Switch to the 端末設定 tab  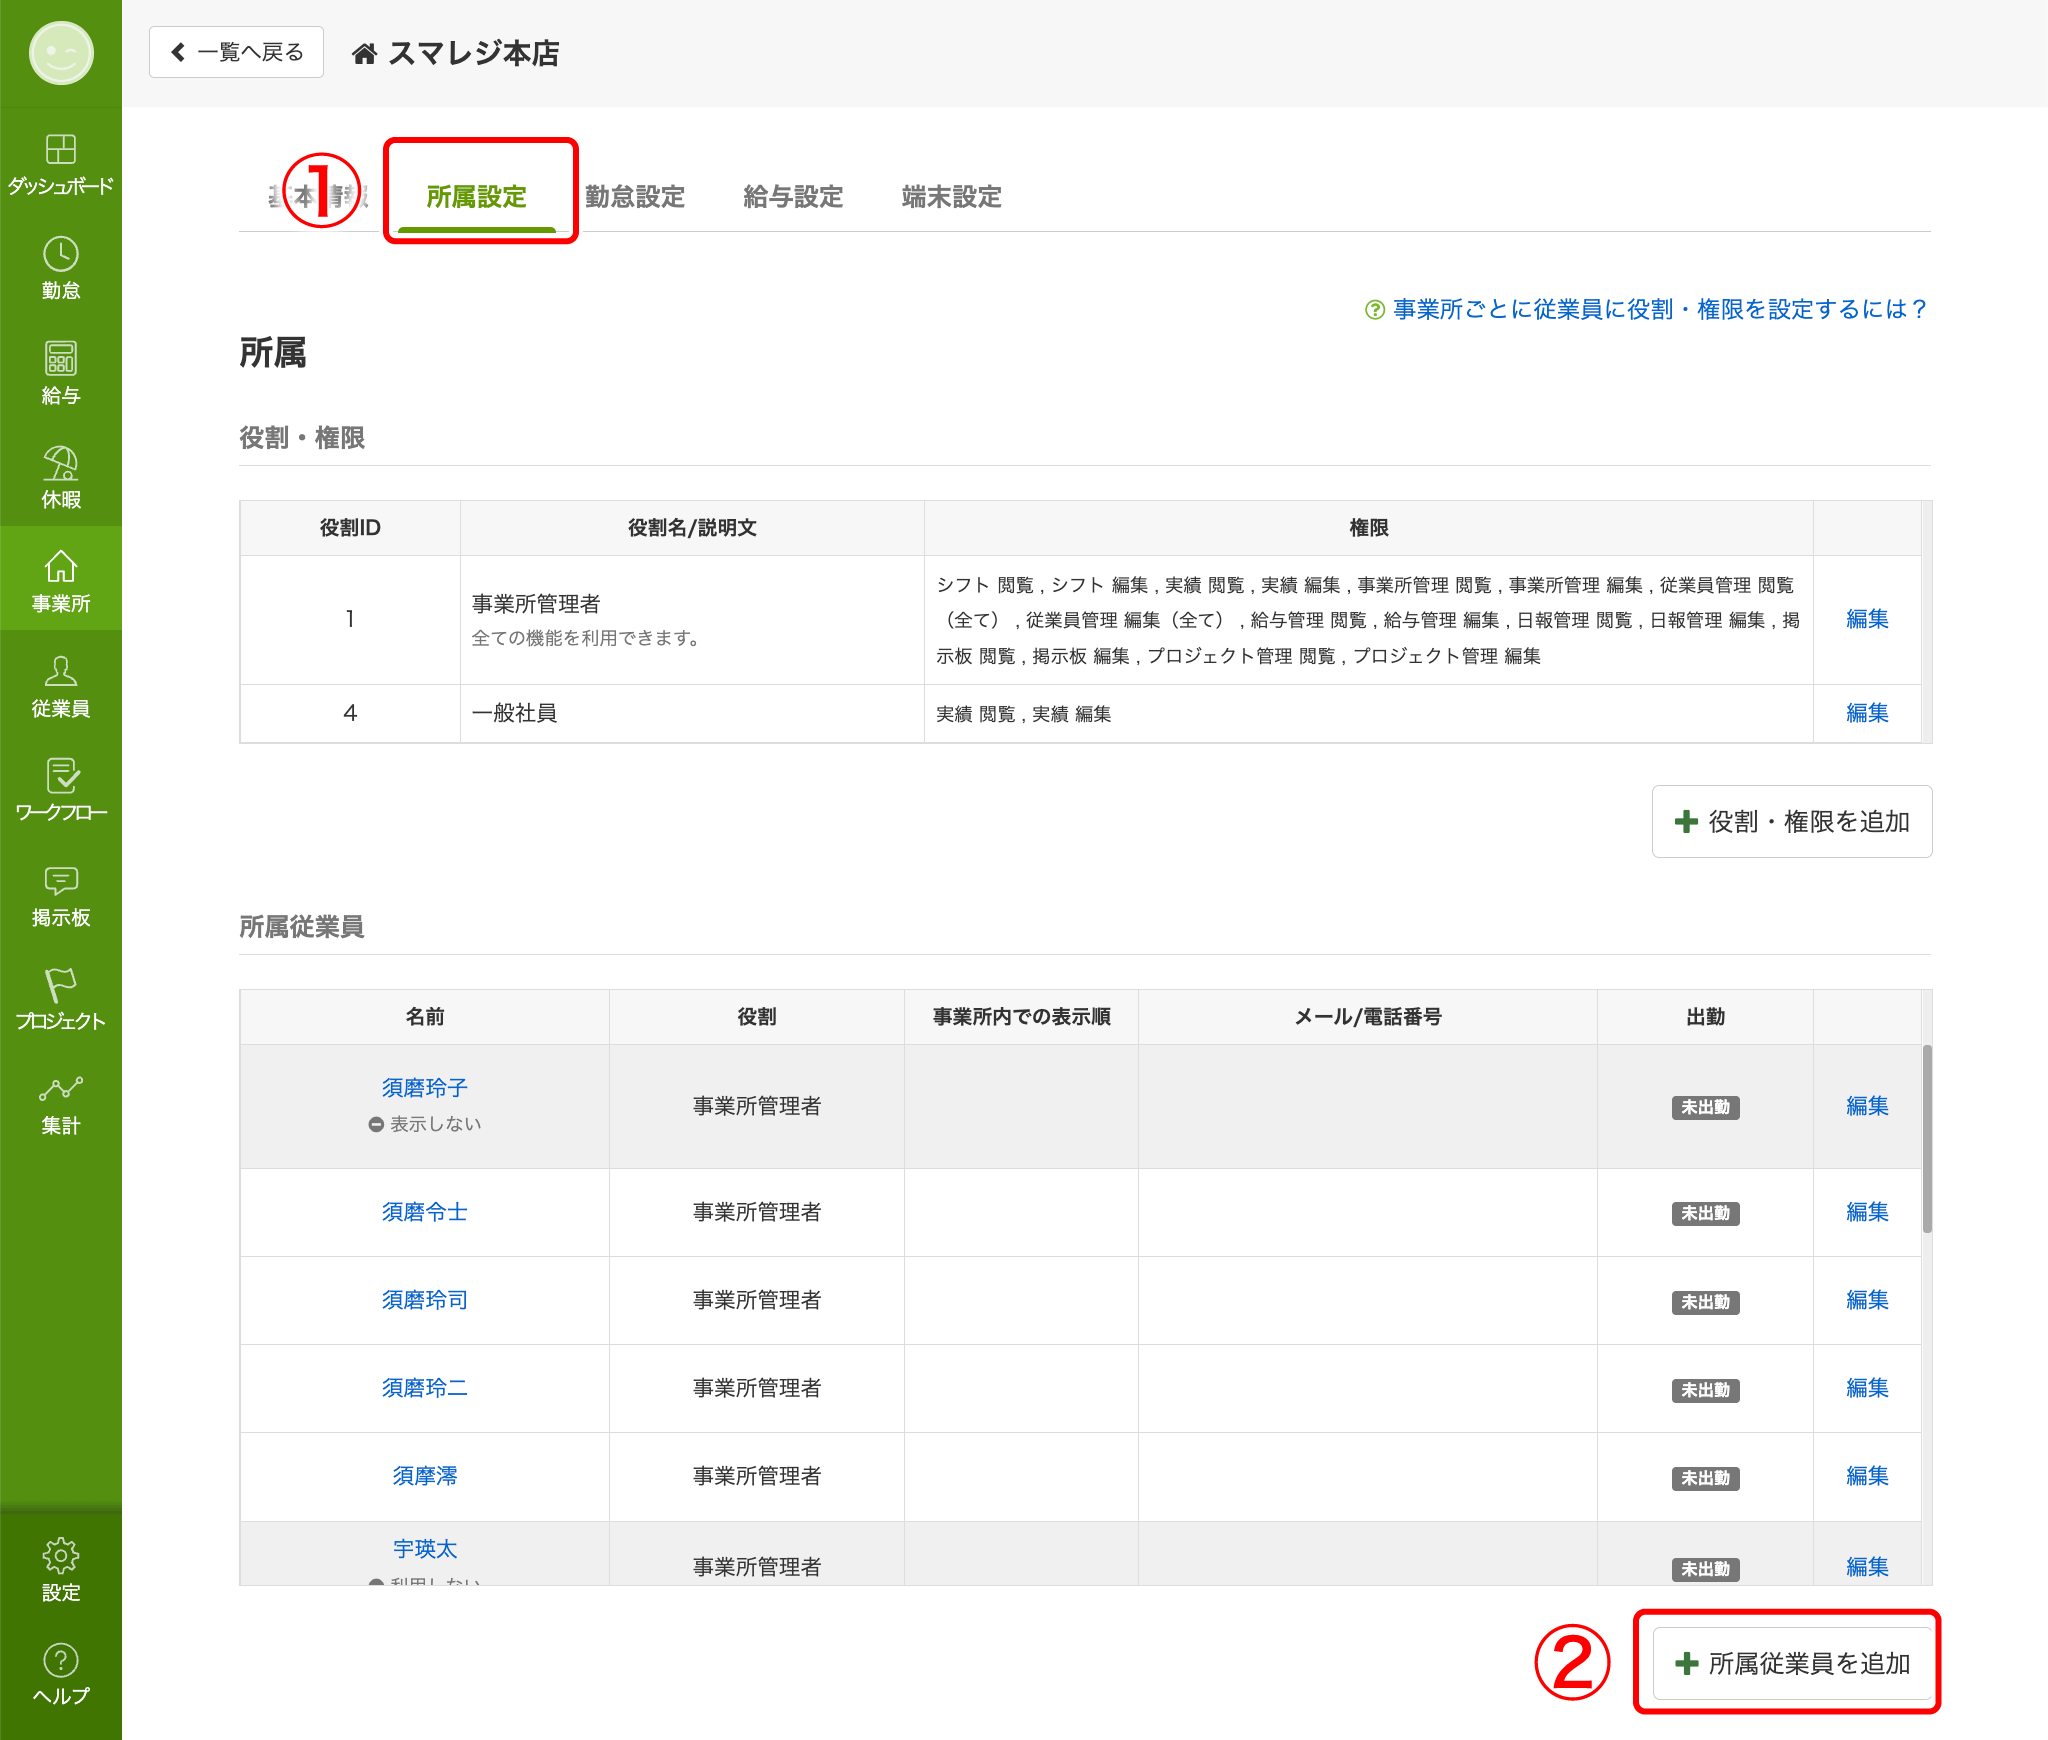951,197
